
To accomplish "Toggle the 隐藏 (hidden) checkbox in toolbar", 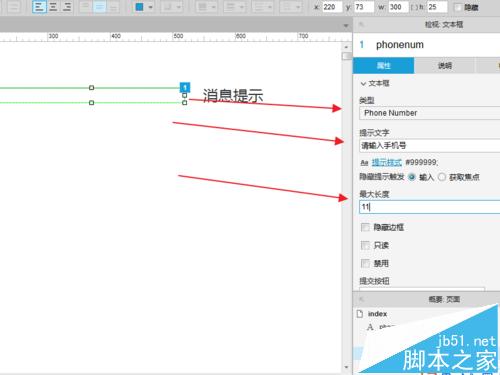I will pyautogui.click(x=459, y=7).
